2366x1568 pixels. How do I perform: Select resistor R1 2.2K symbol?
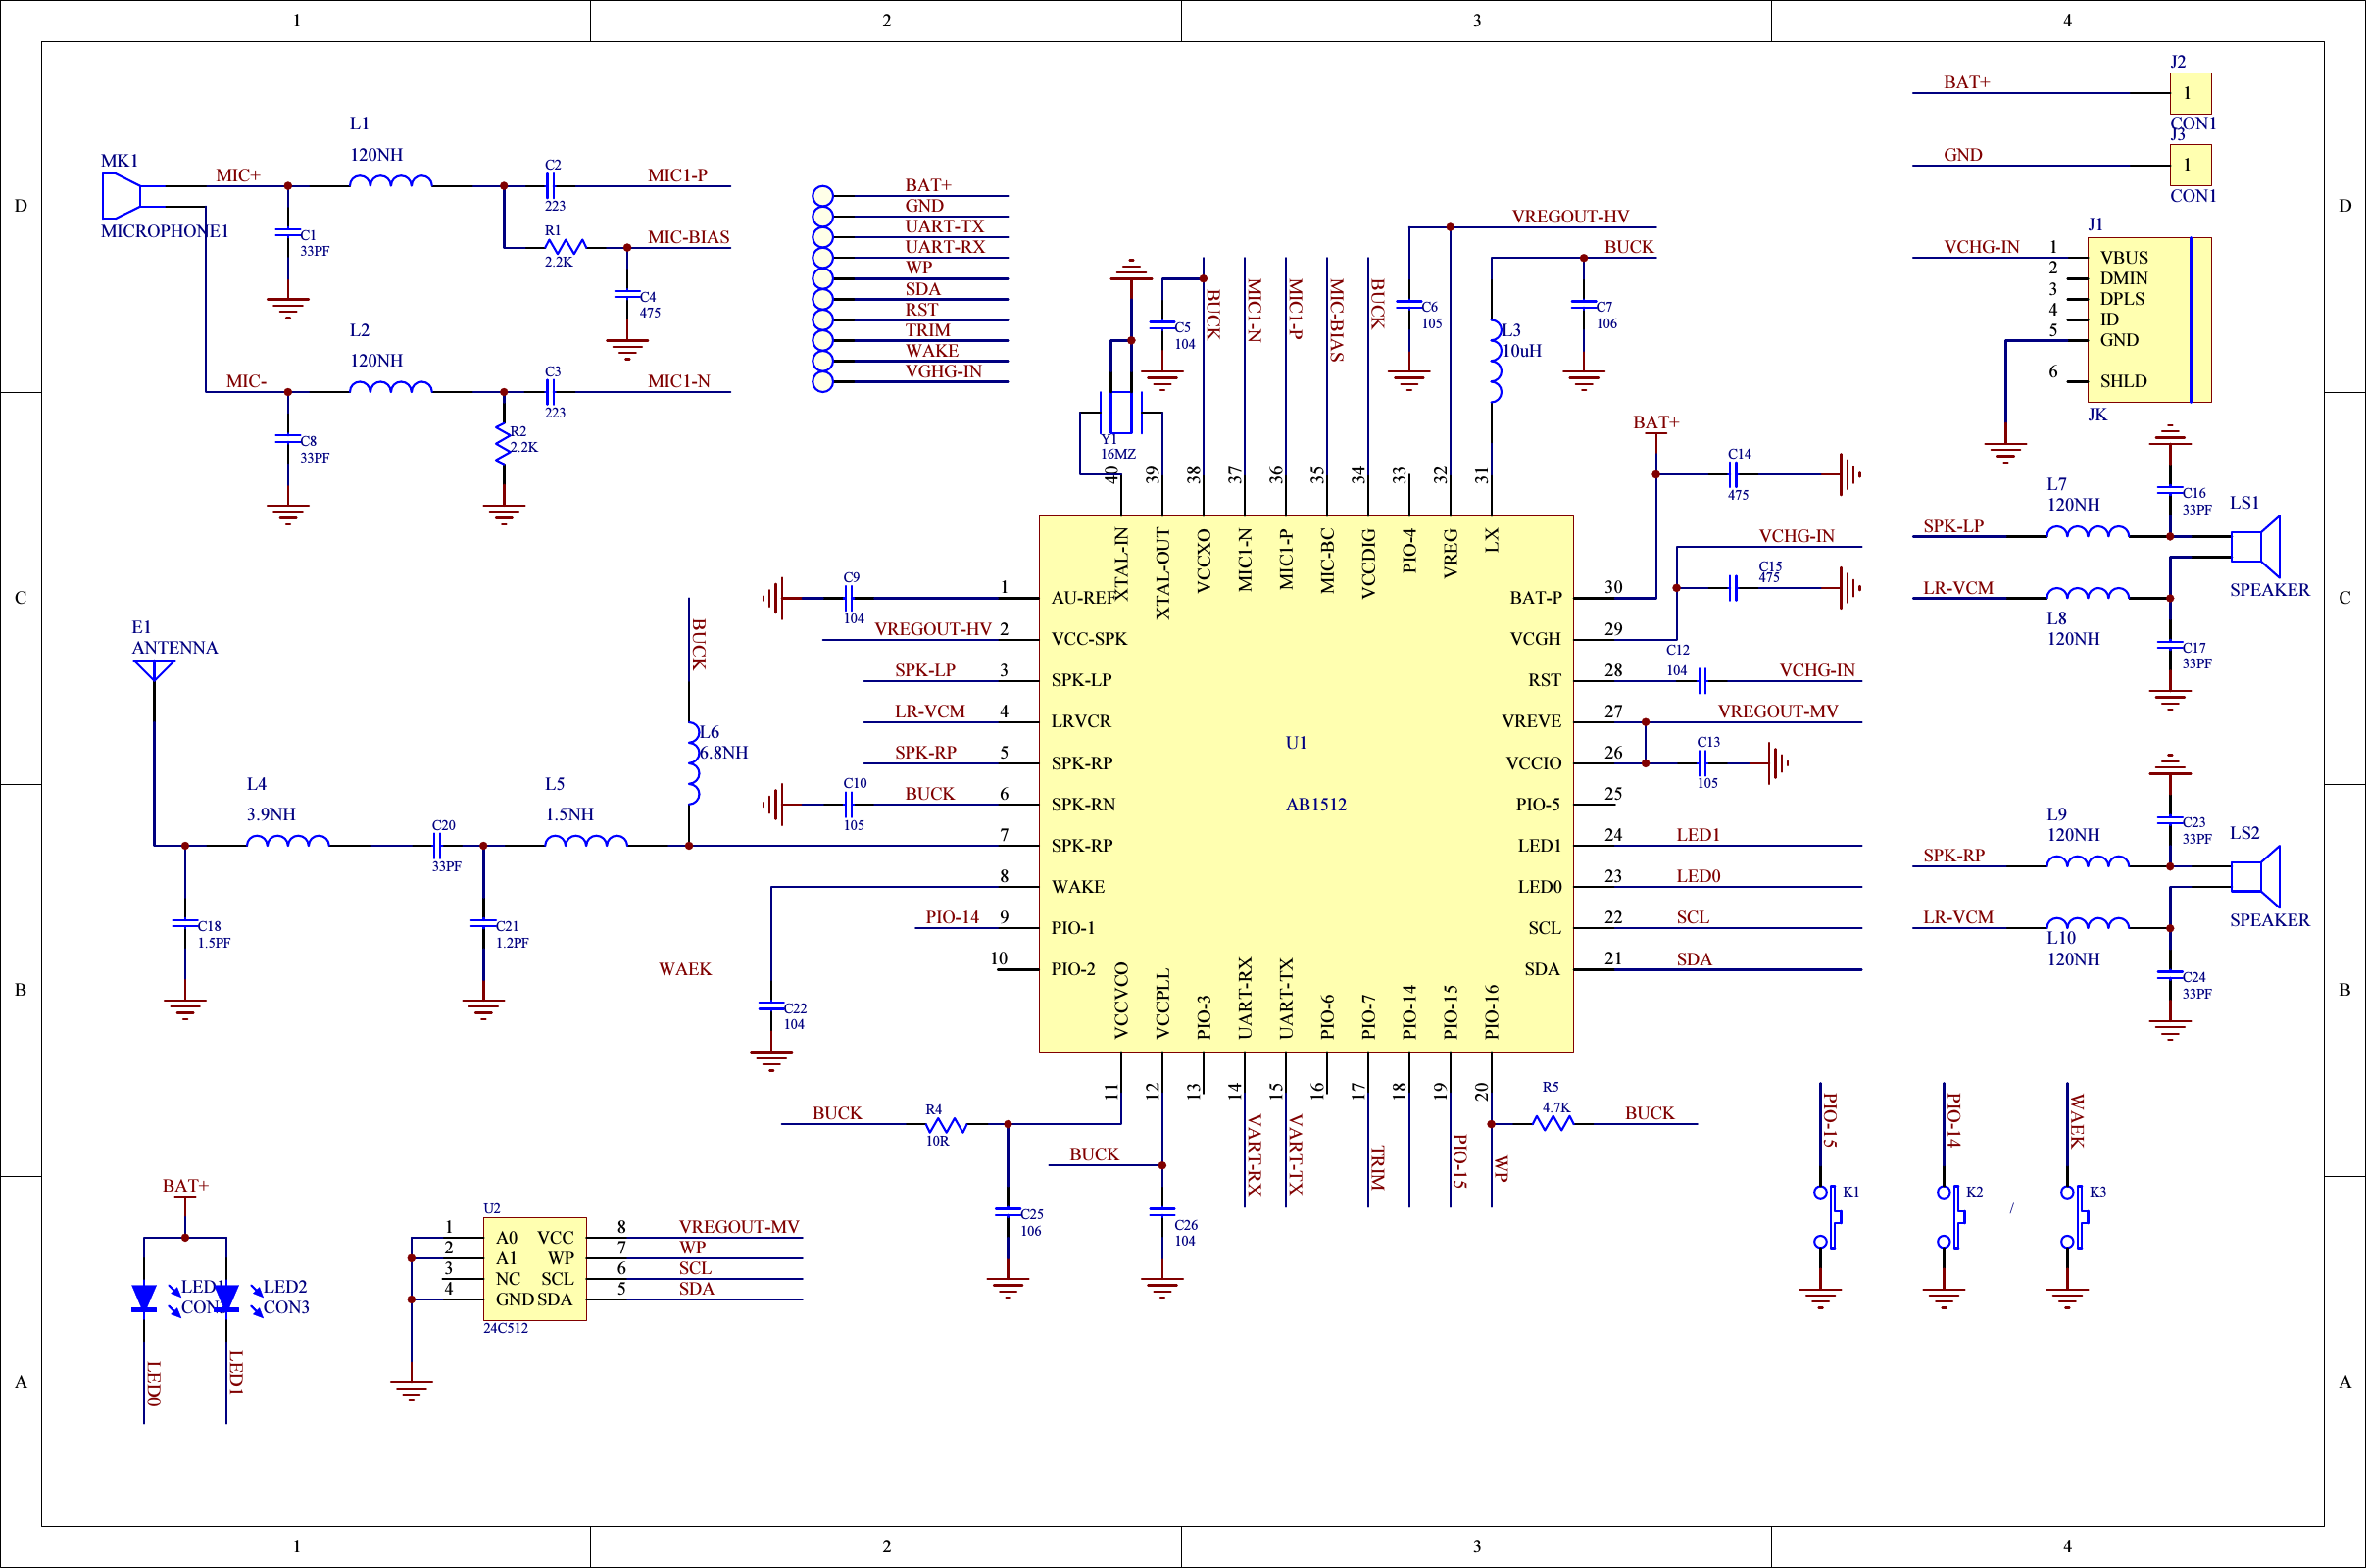[566, 246]
